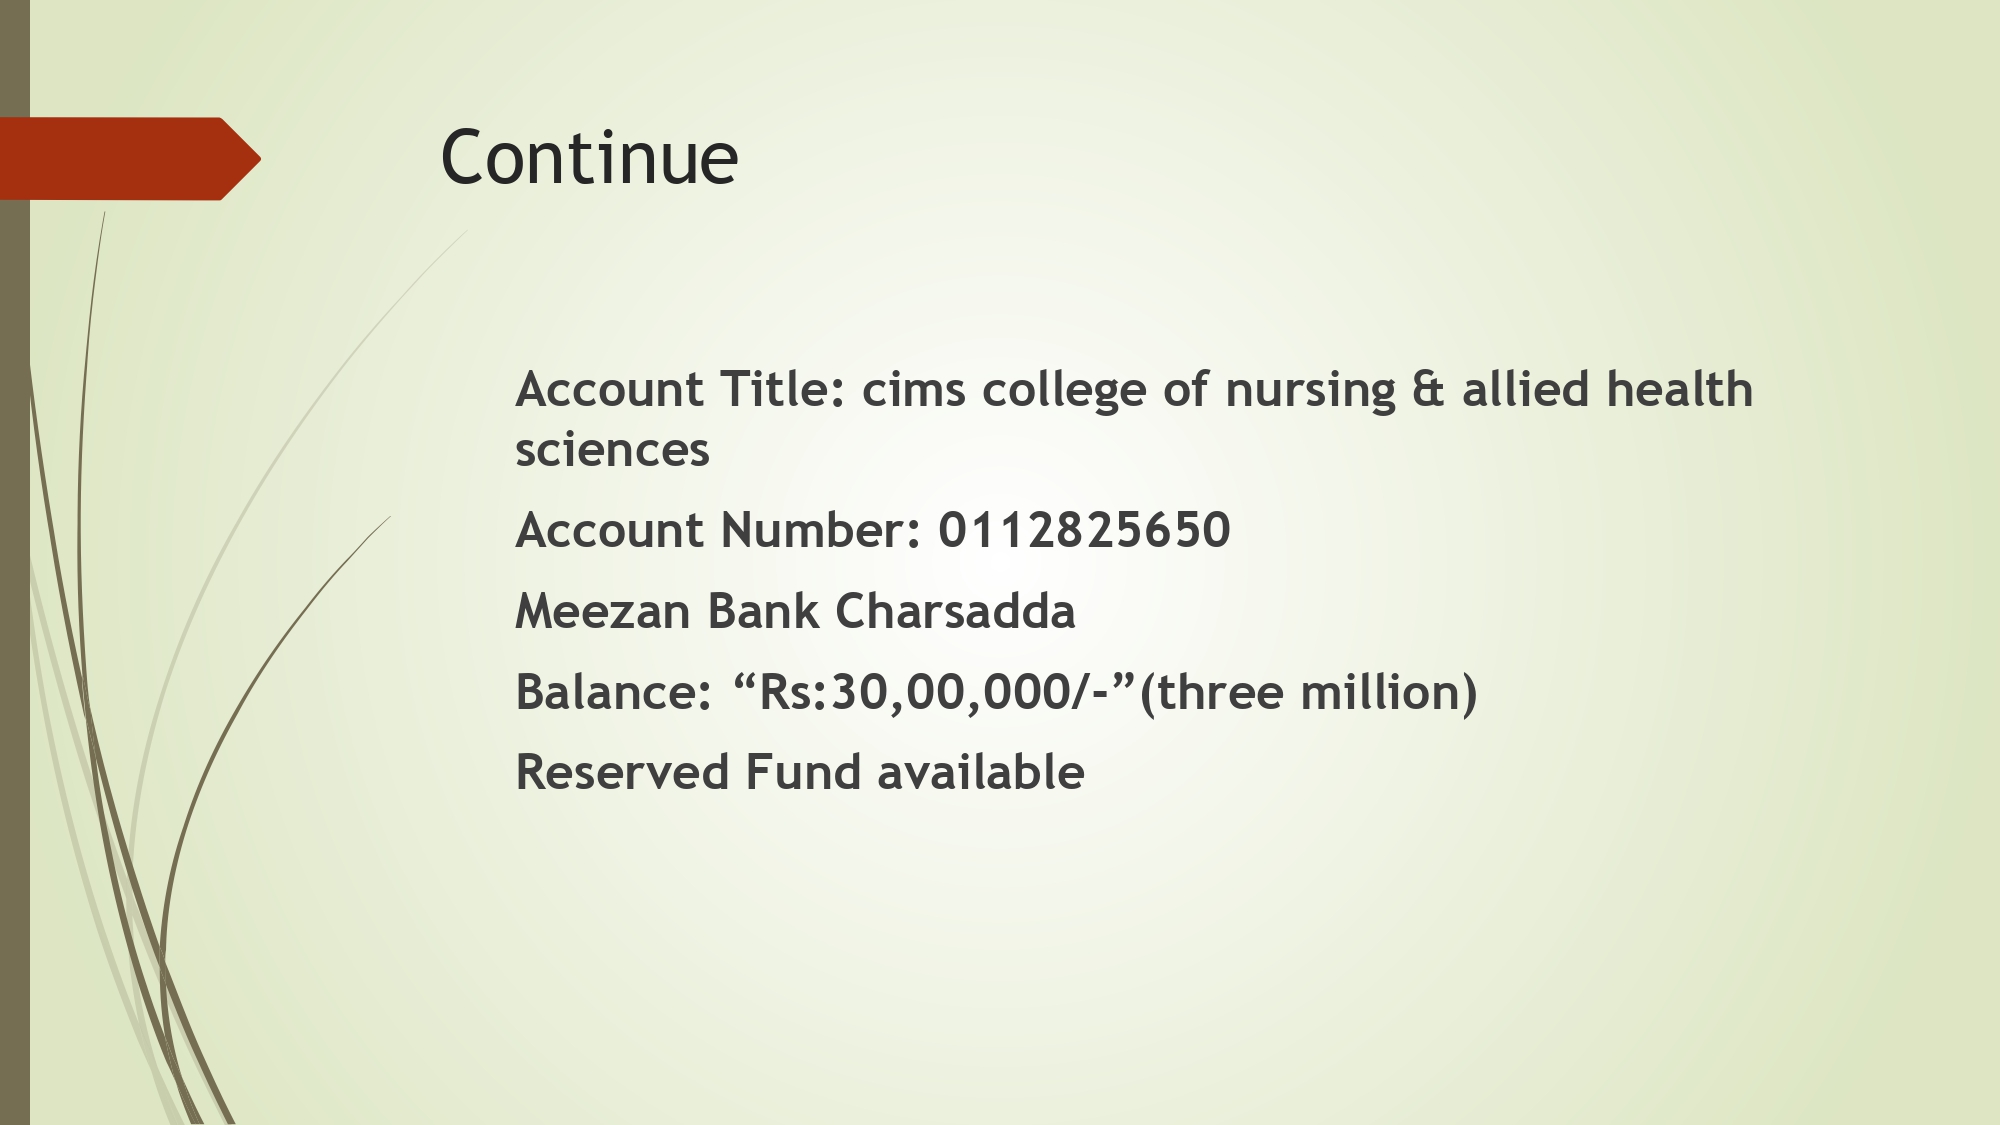Screen dimensions: 2000x1125
Task: Click the words "allied health"
Action: tap(1607, 390)
